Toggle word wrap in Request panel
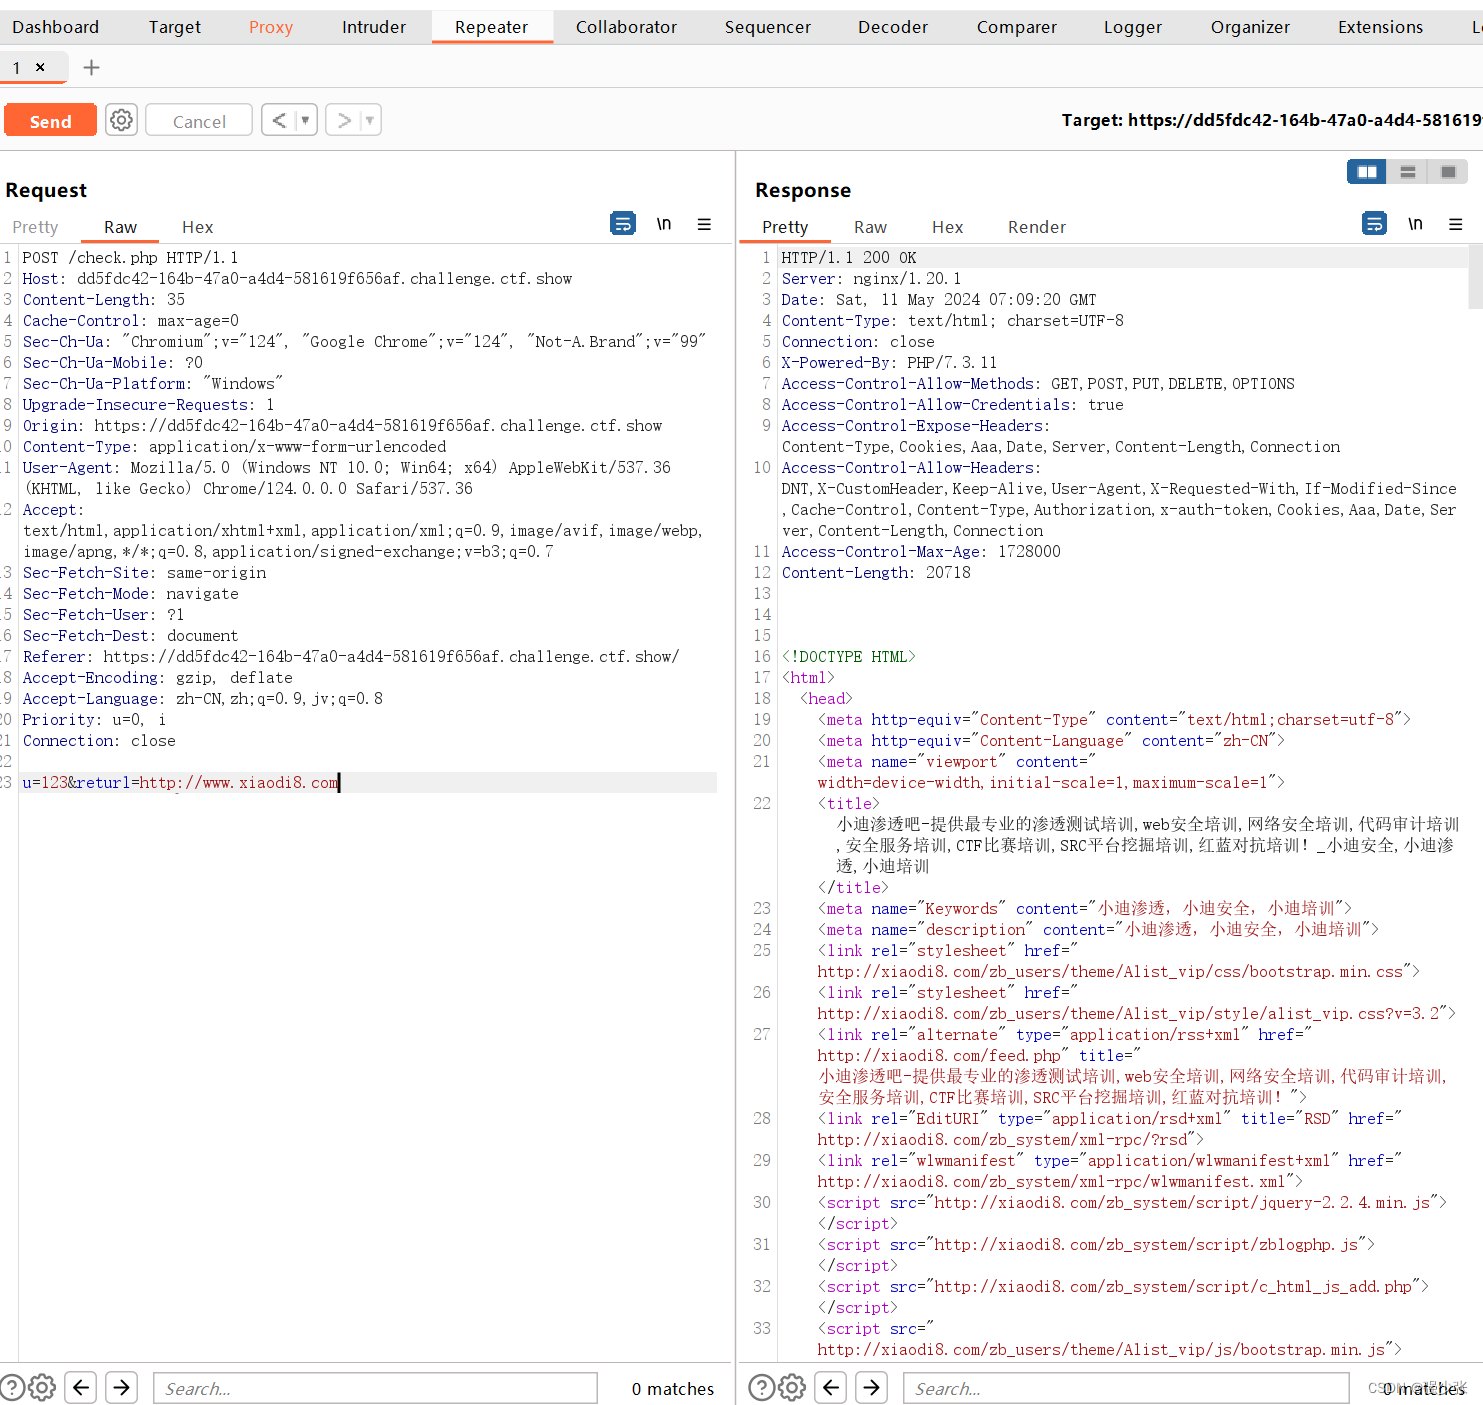 pos(623,223)
